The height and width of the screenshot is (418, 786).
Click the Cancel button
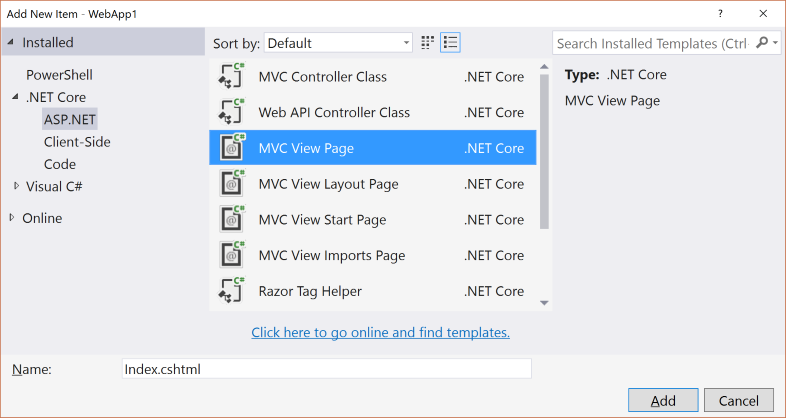tap(738, 400)
